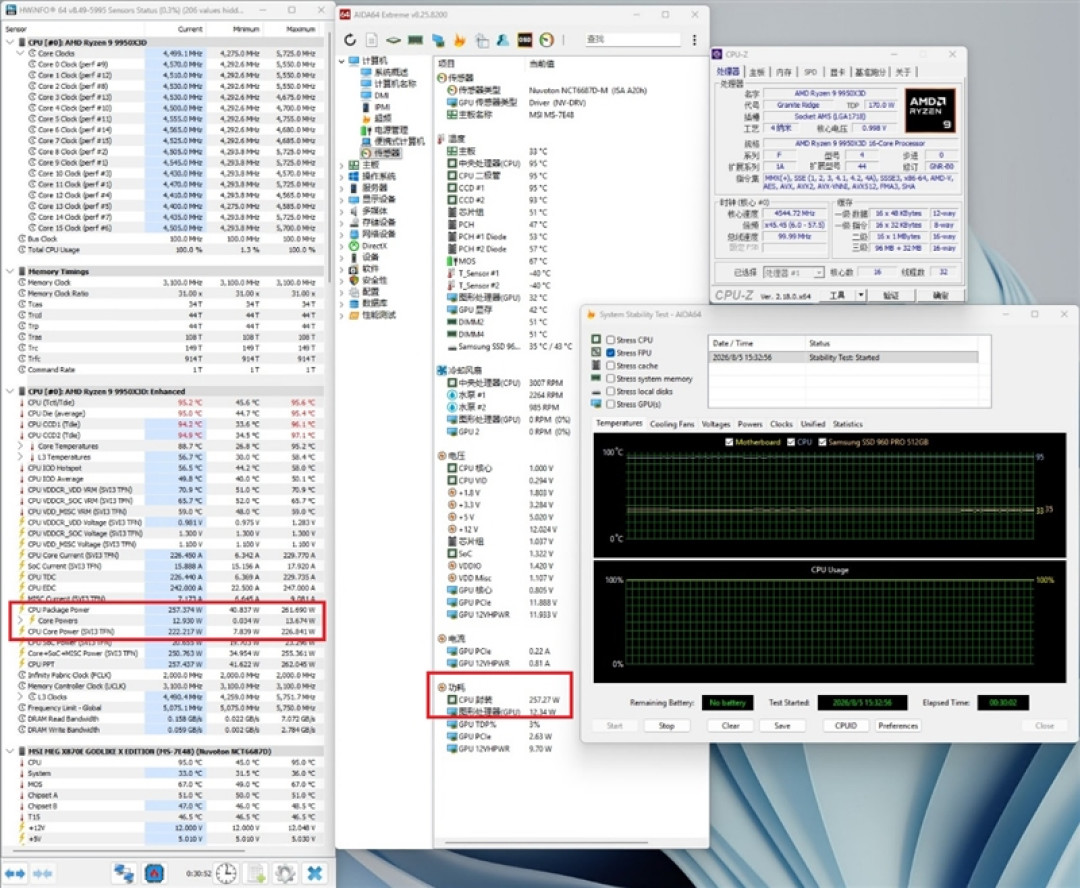1080x888 pixels.
Task: Open the Voltages tab in Stability Test
Action: coord(716,424)
